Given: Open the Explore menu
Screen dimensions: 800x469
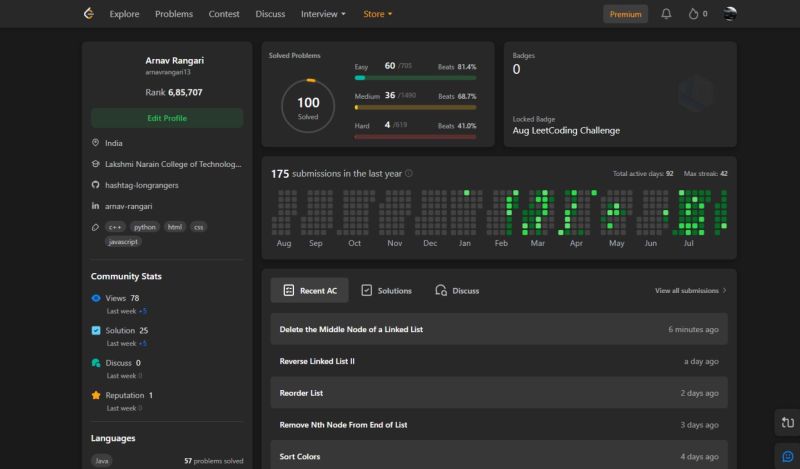Looking at the screenshot, I should click(124, 14).
